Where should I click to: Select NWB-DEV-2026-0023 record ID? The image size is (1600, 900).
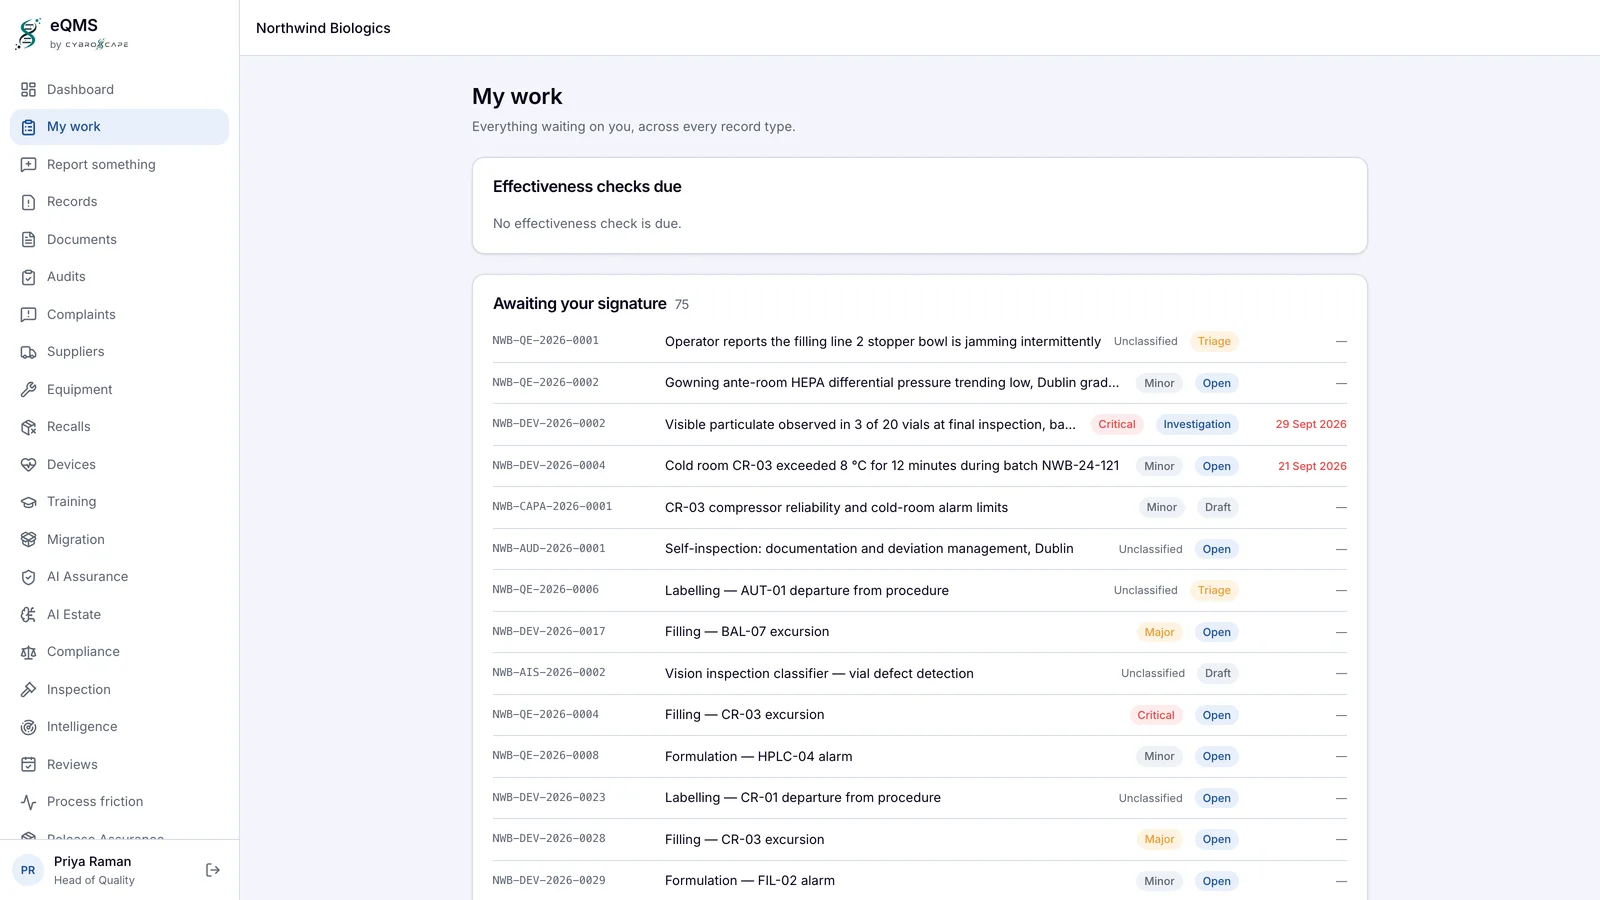(548, 798)
